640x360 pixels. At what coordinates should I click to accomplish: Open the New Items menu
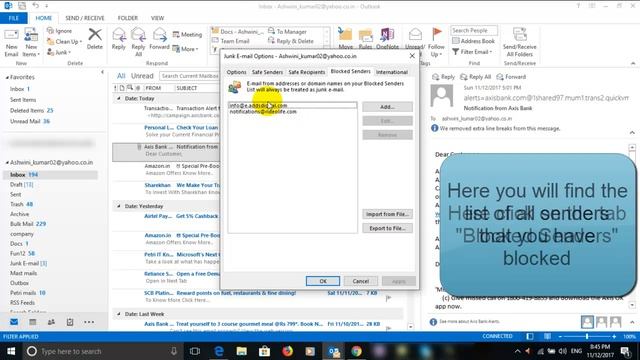[31, 42]
